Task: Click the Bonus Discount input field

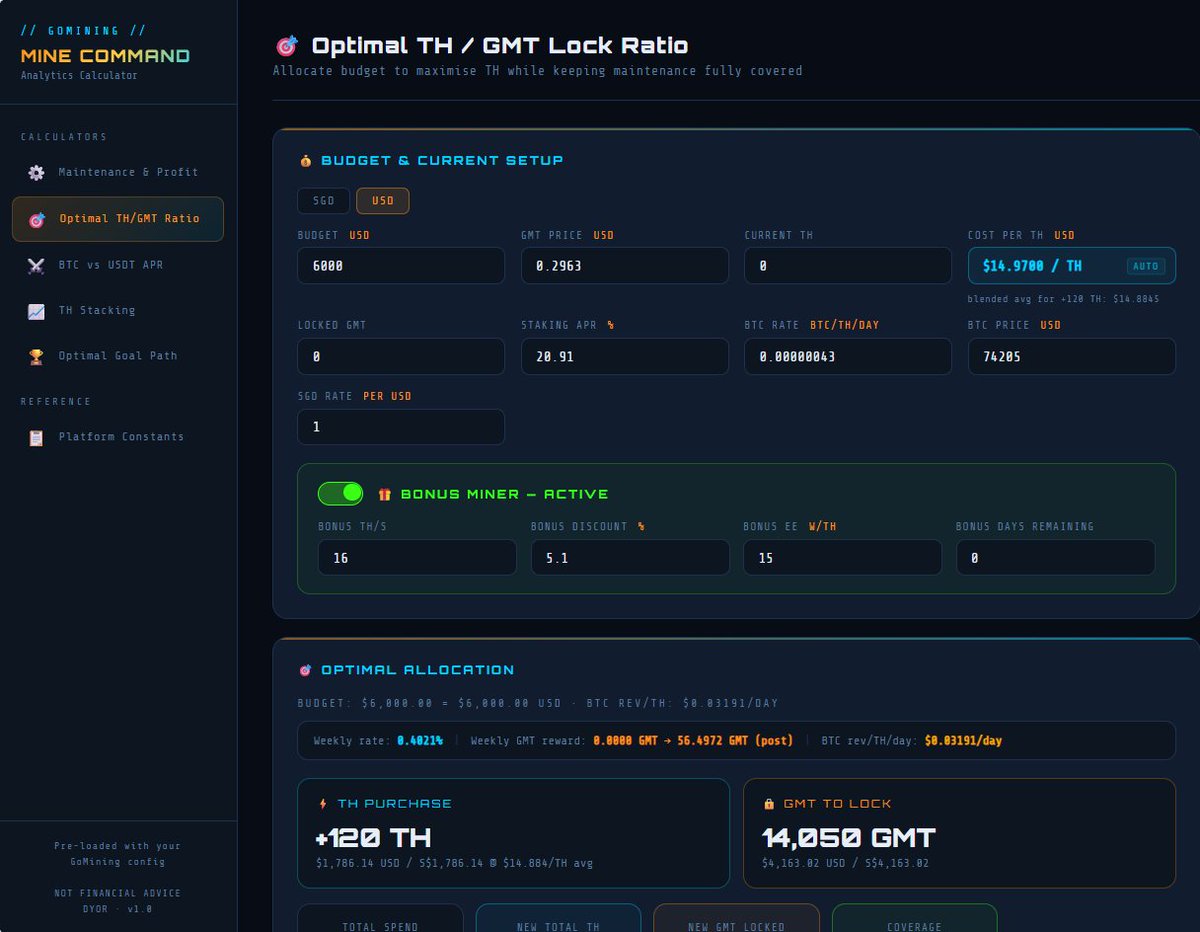Action: pyautogui.click(x=630, y=558)
